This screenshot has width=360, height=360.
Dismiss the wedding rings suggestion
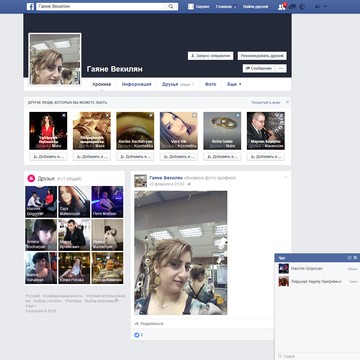(238, 115)
